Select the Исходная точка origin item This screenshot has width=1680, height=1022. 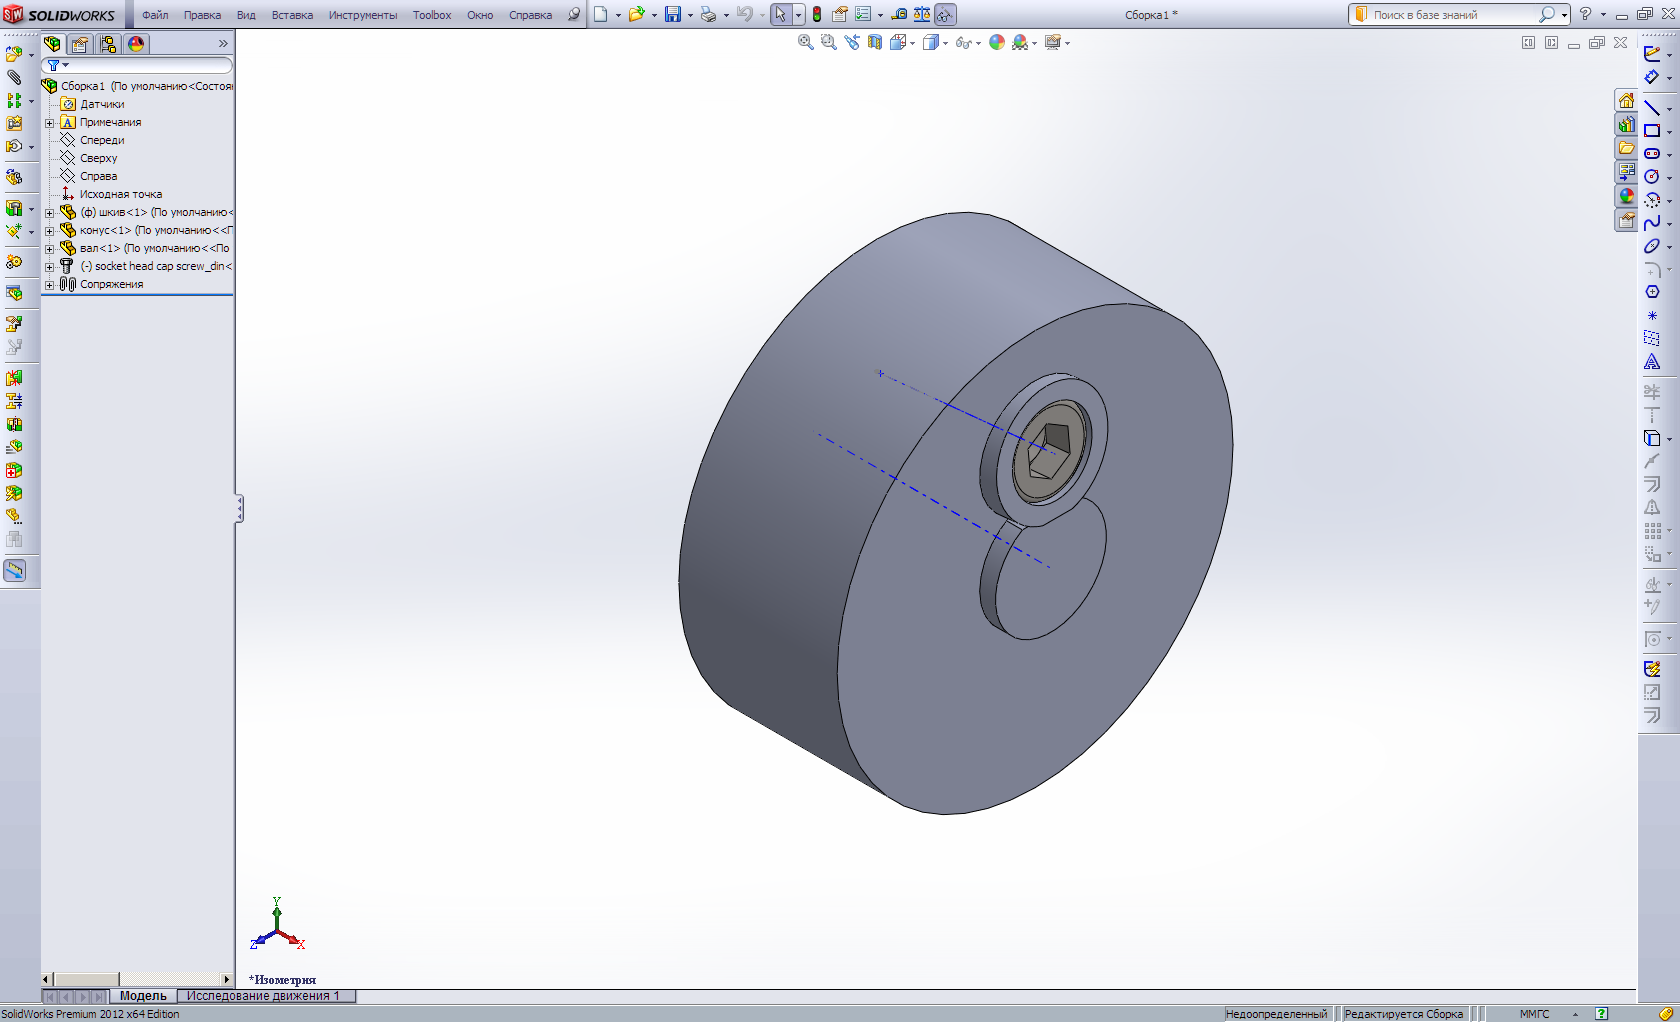pyautogui.click(x=120, y=194)
